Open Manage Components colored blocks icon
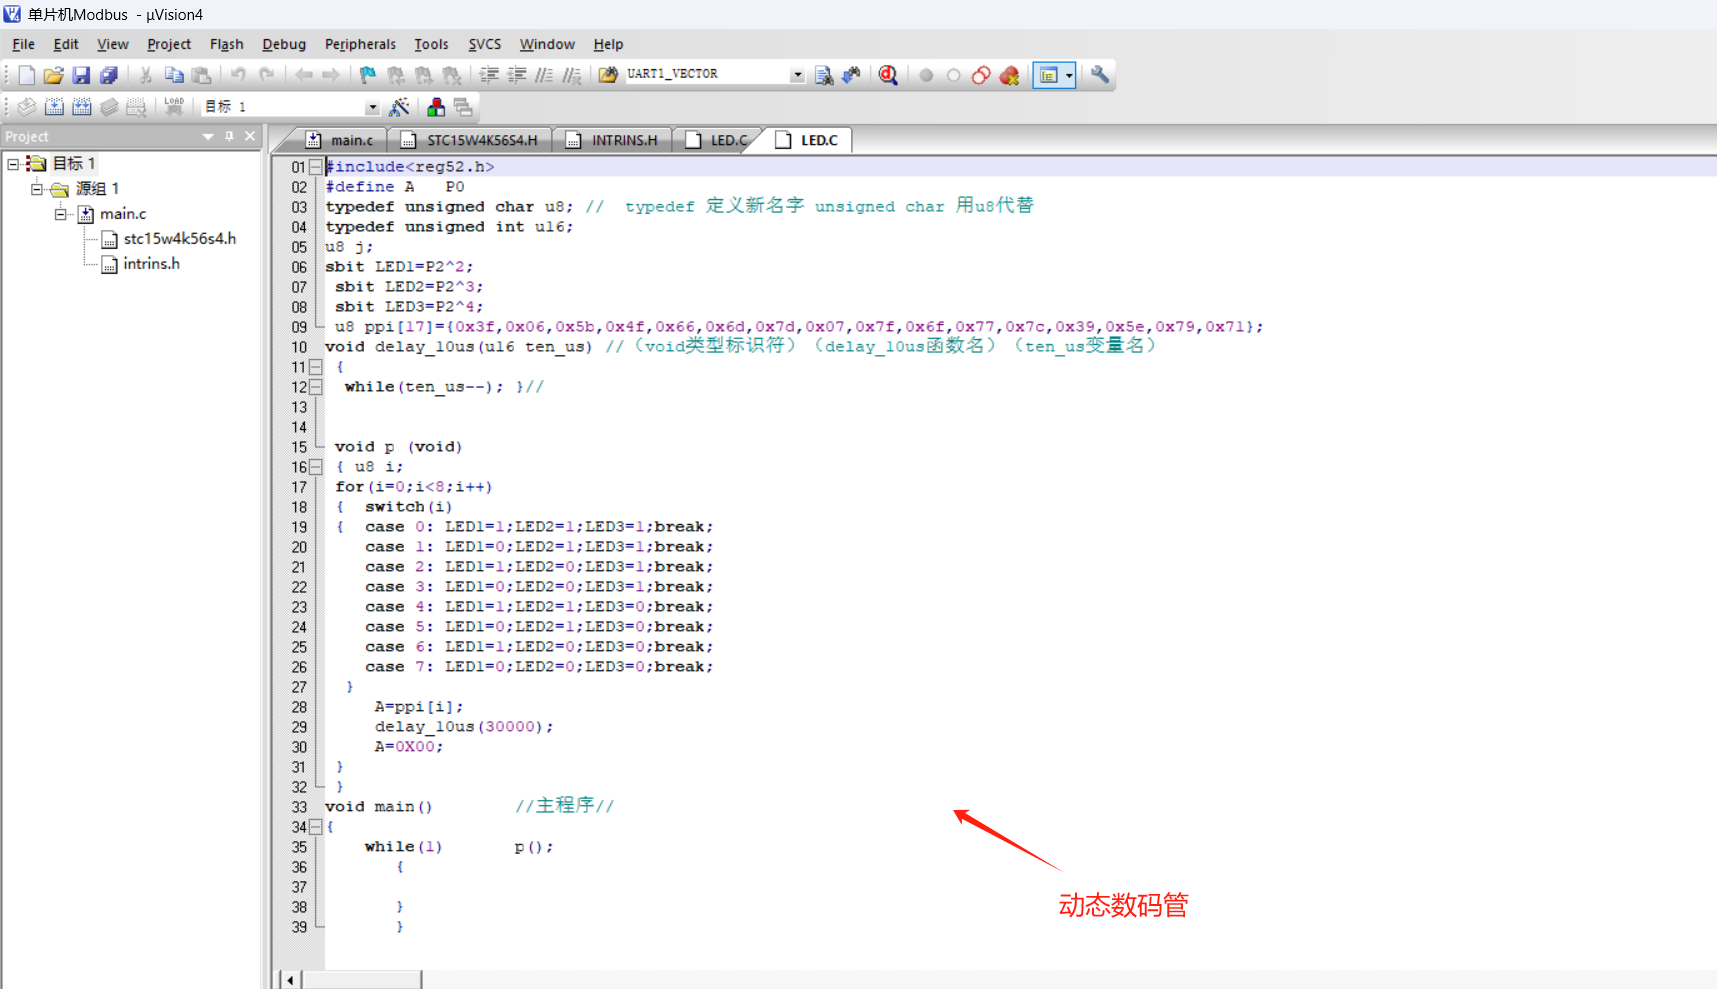Viewport: 1717px width, 989px height. tap(436, 107)
